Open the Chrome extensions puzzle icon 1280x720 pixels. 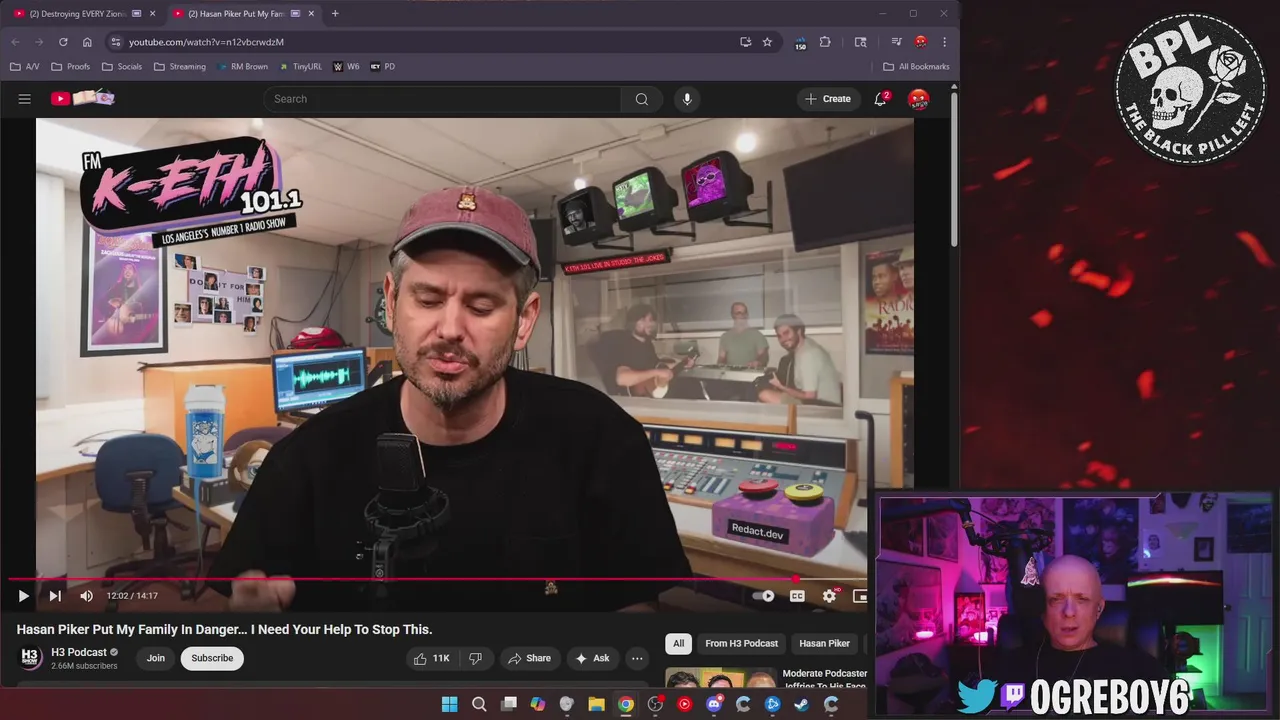pos(825,42)
